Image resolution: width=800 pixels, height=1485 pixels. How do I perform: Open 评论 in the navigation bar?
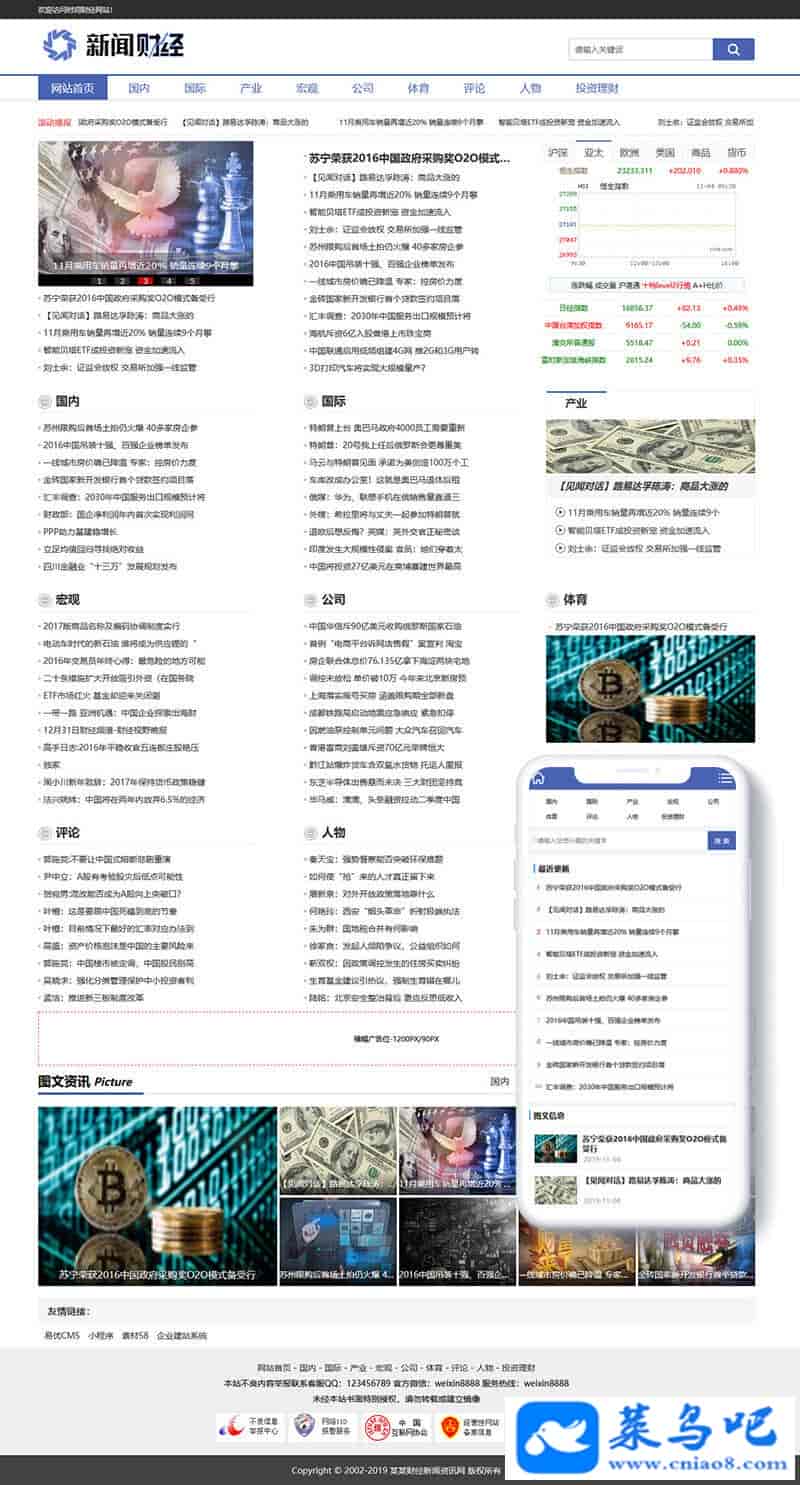(x=474, y=88)
